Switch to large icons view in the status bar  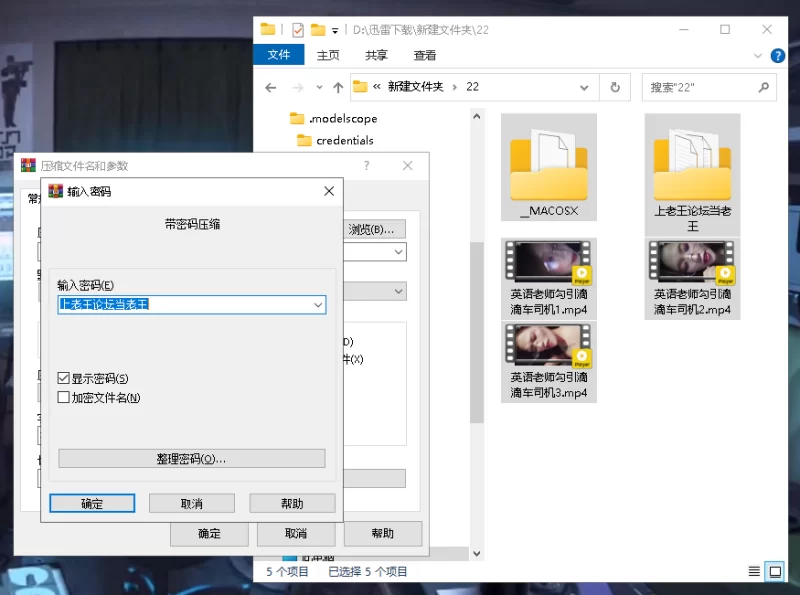click(x=774, y=572)
